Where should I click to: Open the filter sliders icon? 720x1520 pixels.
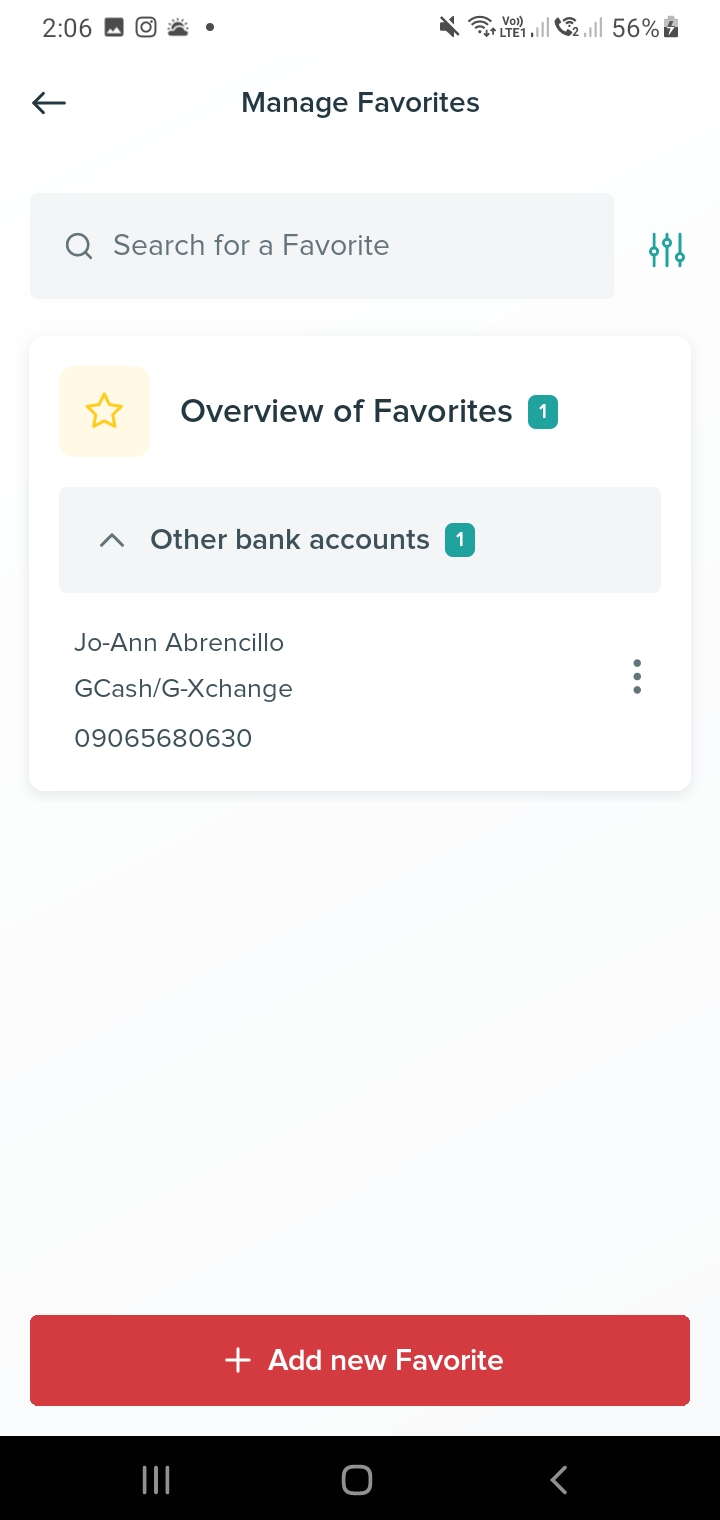pyautogui.click(x=666, y=249)
